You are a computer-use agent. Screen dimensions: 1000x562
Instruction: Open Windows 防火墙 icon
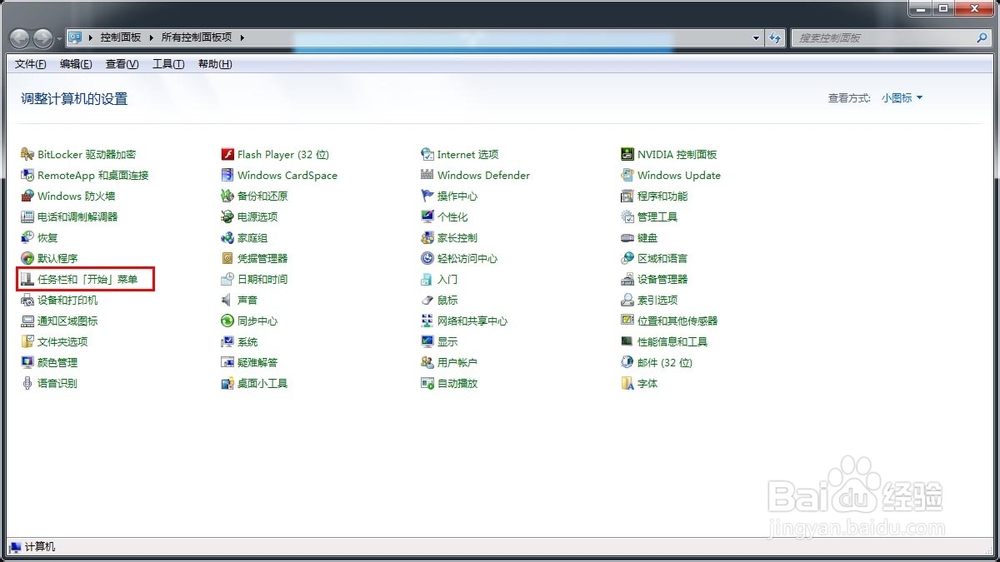click(27, 196)
